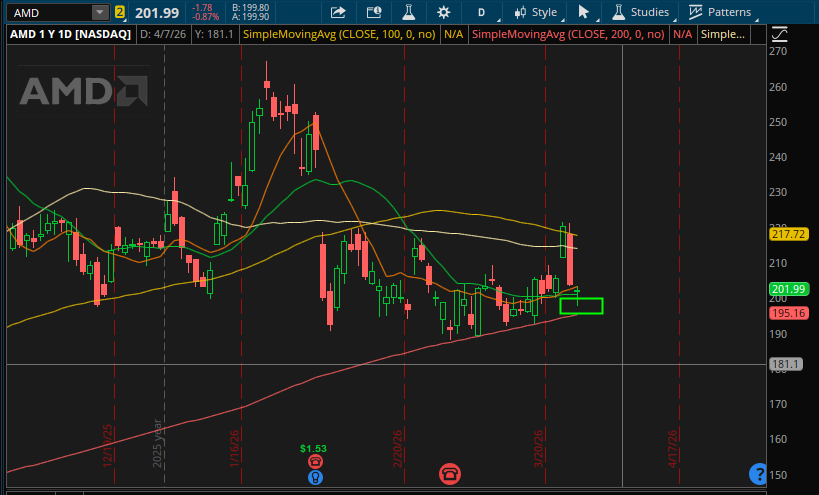Click the red 195.16 price bubble
The width and height of the screenshot is (819, 495).
pyautogui.click(x=789, y=313)
